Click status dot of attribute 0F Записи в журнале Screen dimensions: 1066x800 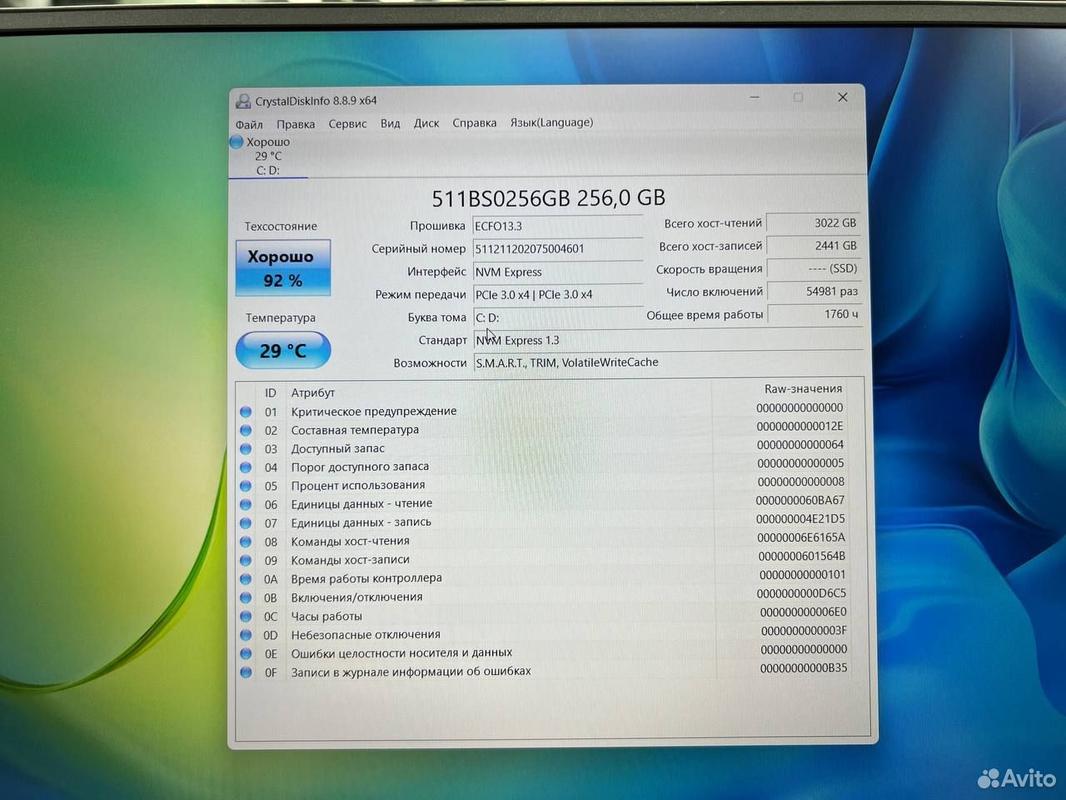tap(246, 672)
